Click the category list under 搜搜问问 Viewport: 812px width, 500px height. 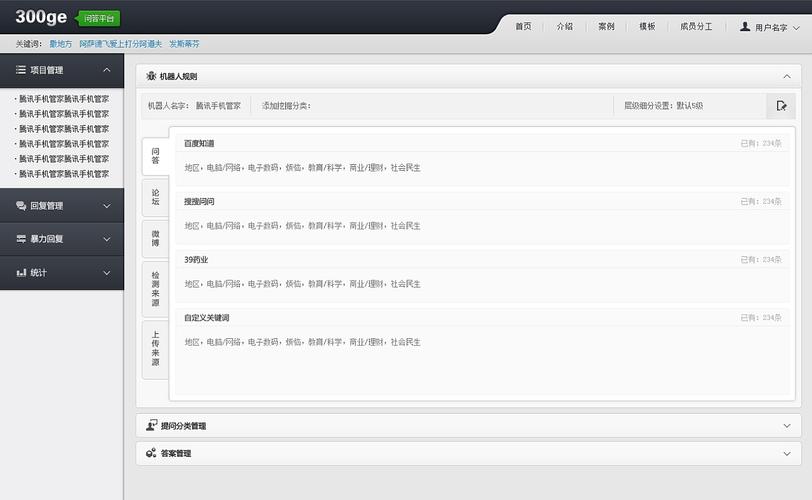coord(302,226)
